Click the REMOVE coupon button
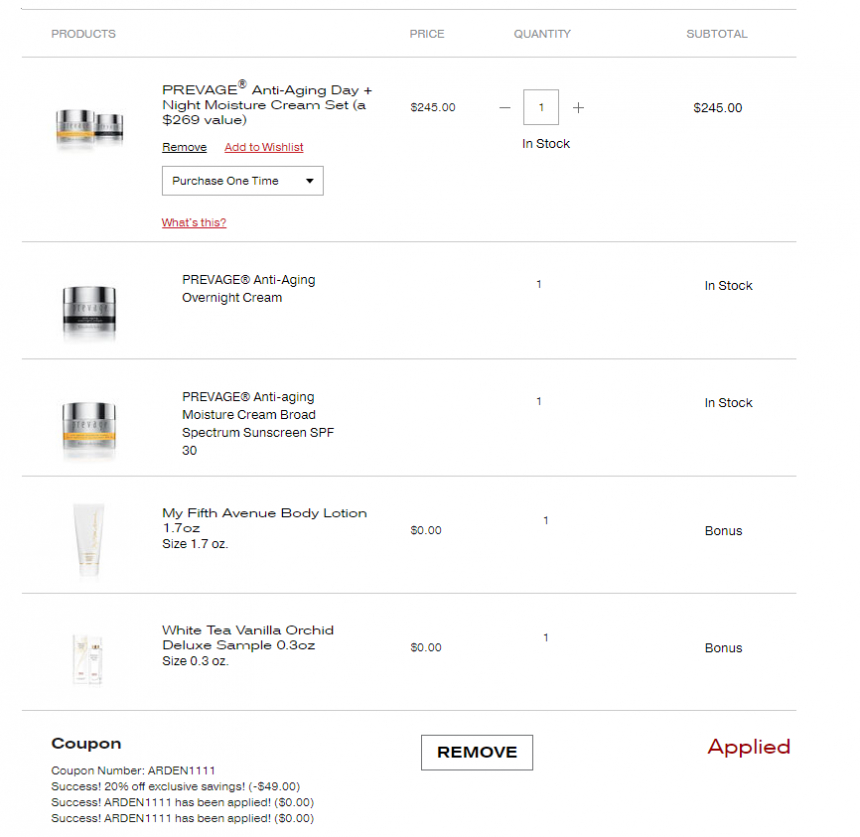The height and width of the screenshot is (837, 860). coord(477,752)
